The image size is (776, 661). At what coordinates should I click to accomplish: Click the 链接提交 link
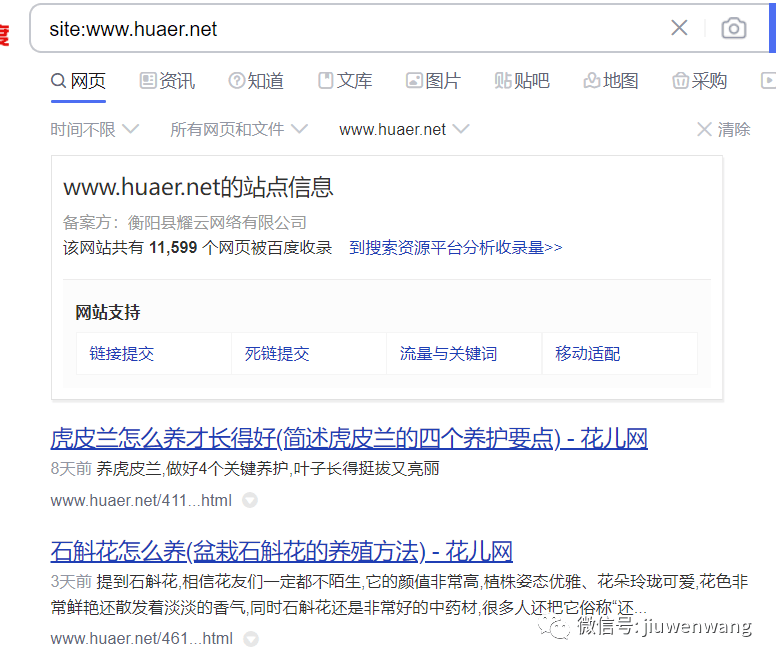pos(122,354)
